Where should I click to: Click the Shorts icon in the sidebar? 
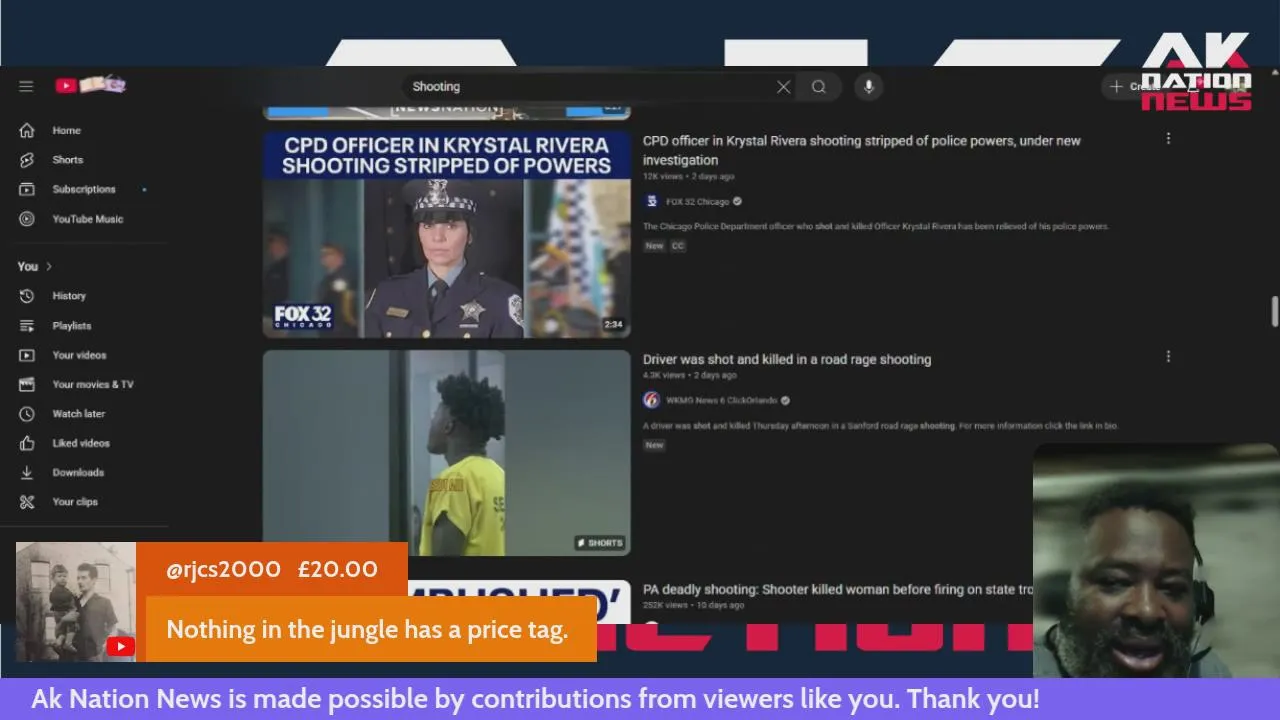[x=27, y=160]
